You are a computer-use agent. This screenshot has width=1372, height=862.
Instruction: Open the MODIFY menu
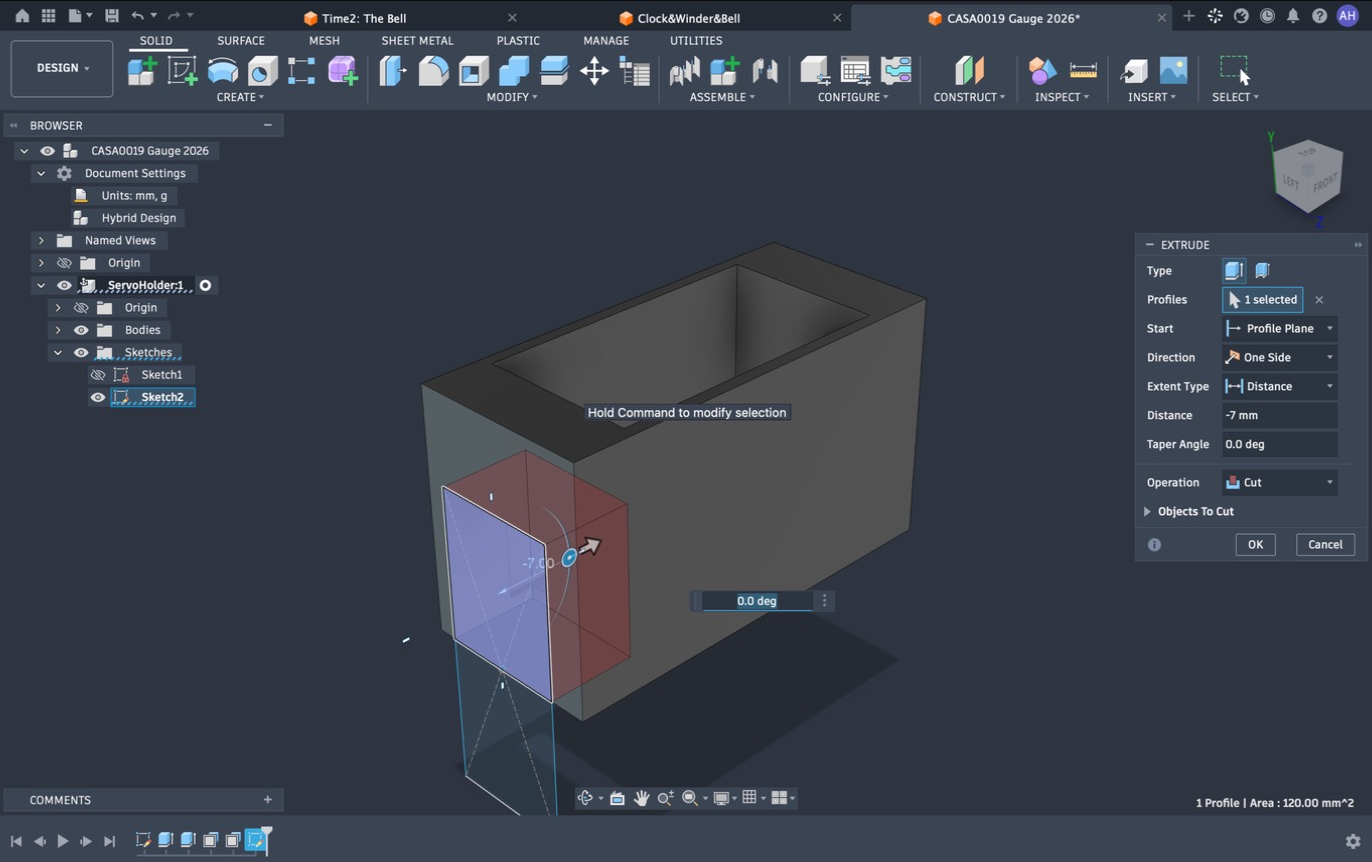[512, 97]
